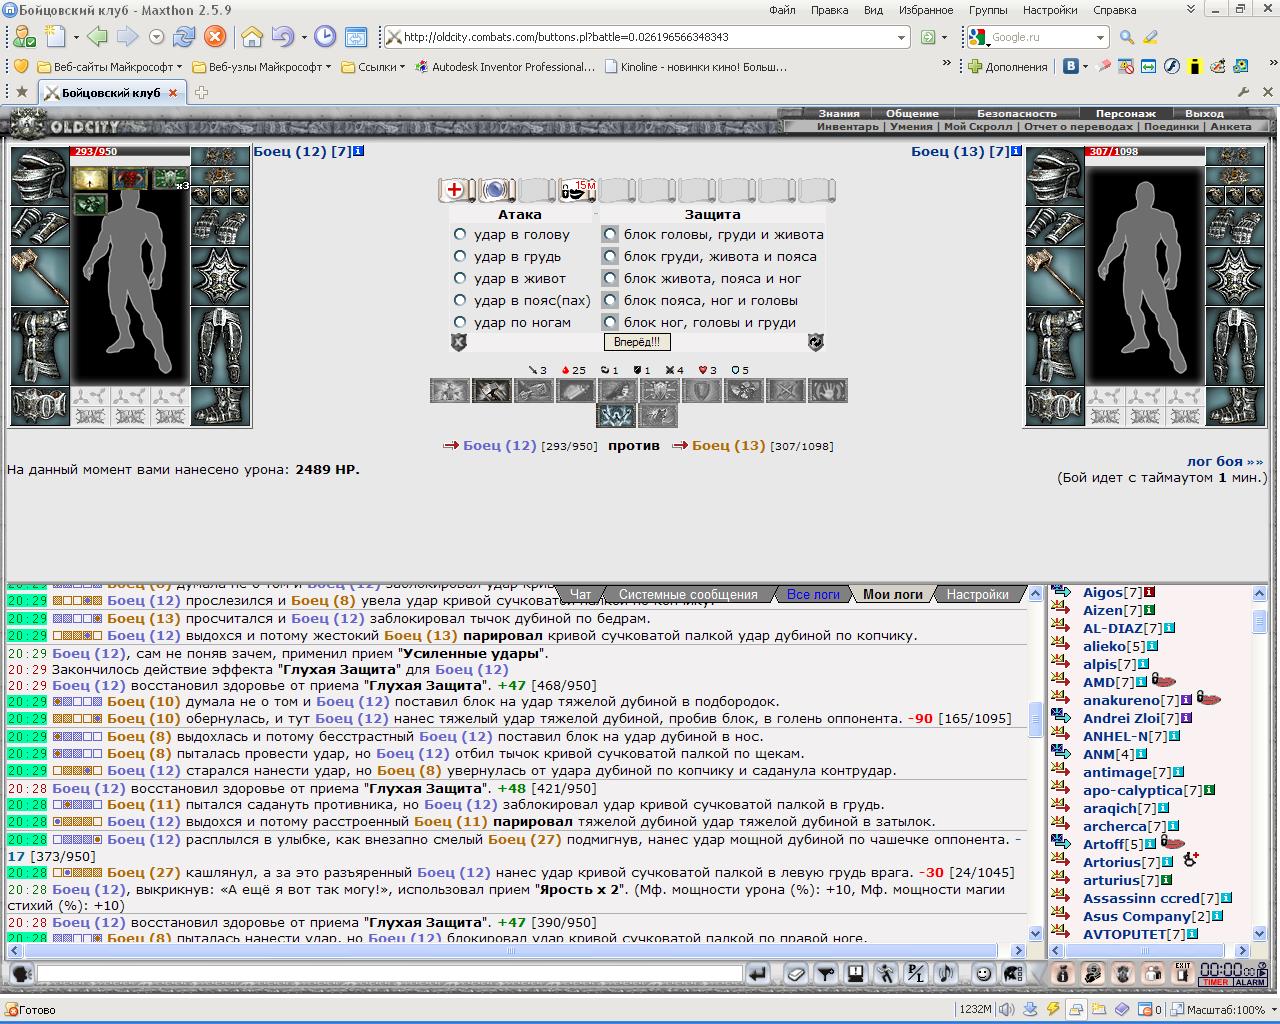The image size is (1280, 1024).
Task: Expand the 'Ссылки' bookmarks folder
Action: pyautogui.click(x=373, y=67)
